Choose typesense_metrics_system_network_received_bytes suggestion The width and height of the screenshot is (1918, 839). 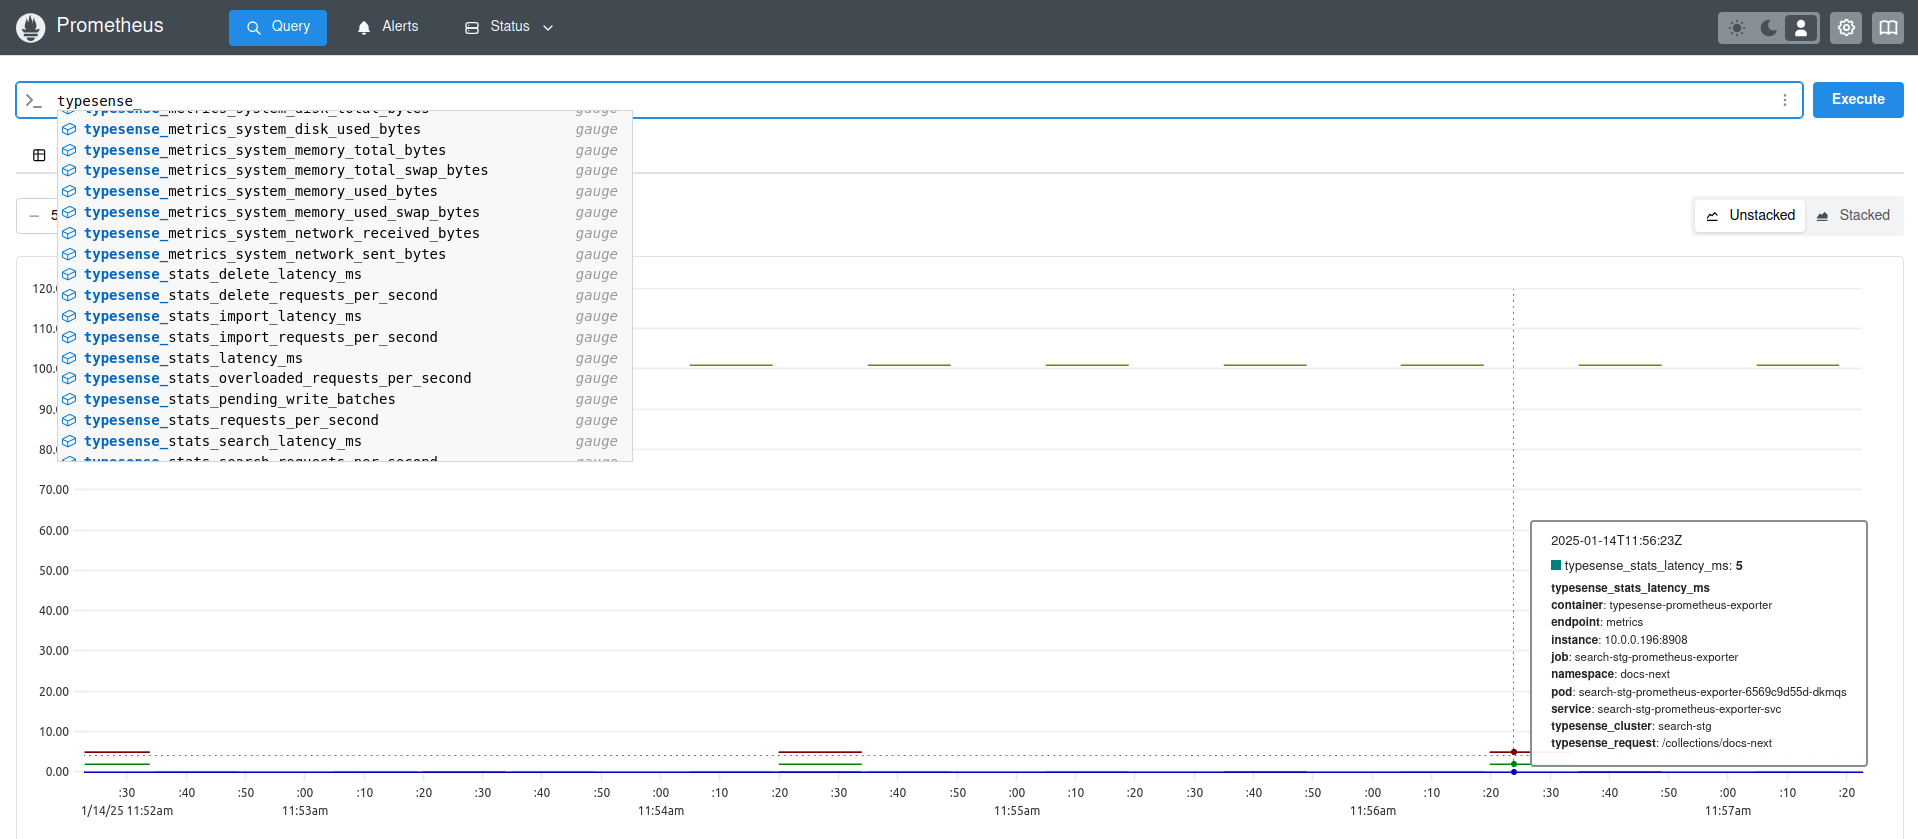pos(345,233)
